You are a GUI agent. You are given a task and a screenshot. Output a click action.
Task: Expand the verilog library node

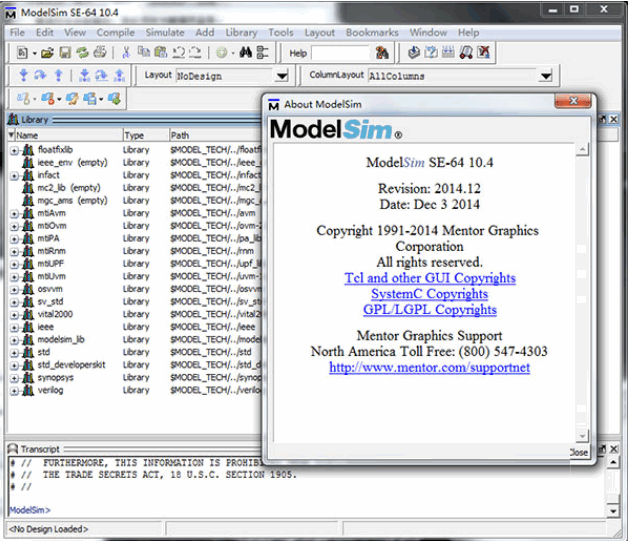(14, 391)
